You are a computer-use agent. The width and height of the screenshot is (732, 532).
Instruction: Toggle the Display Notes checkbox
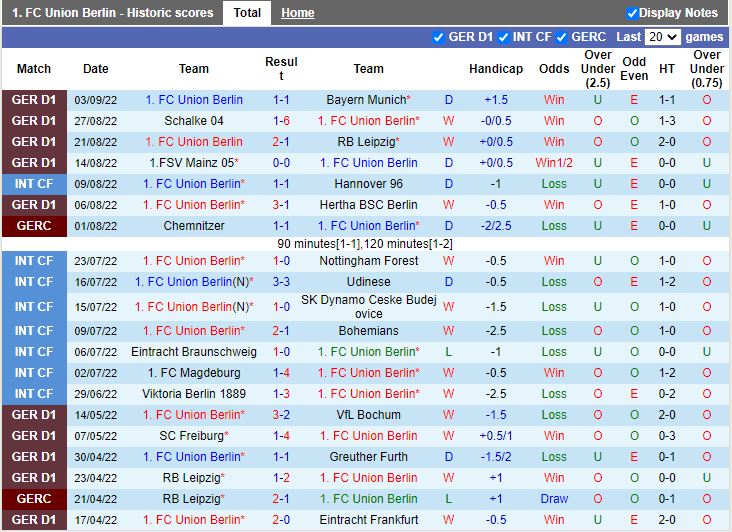click(632, 14)
